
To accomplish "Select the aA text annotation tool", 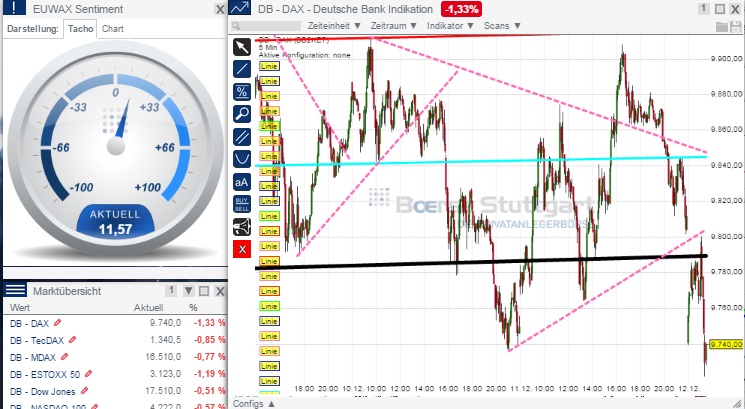I will point(242,182).
